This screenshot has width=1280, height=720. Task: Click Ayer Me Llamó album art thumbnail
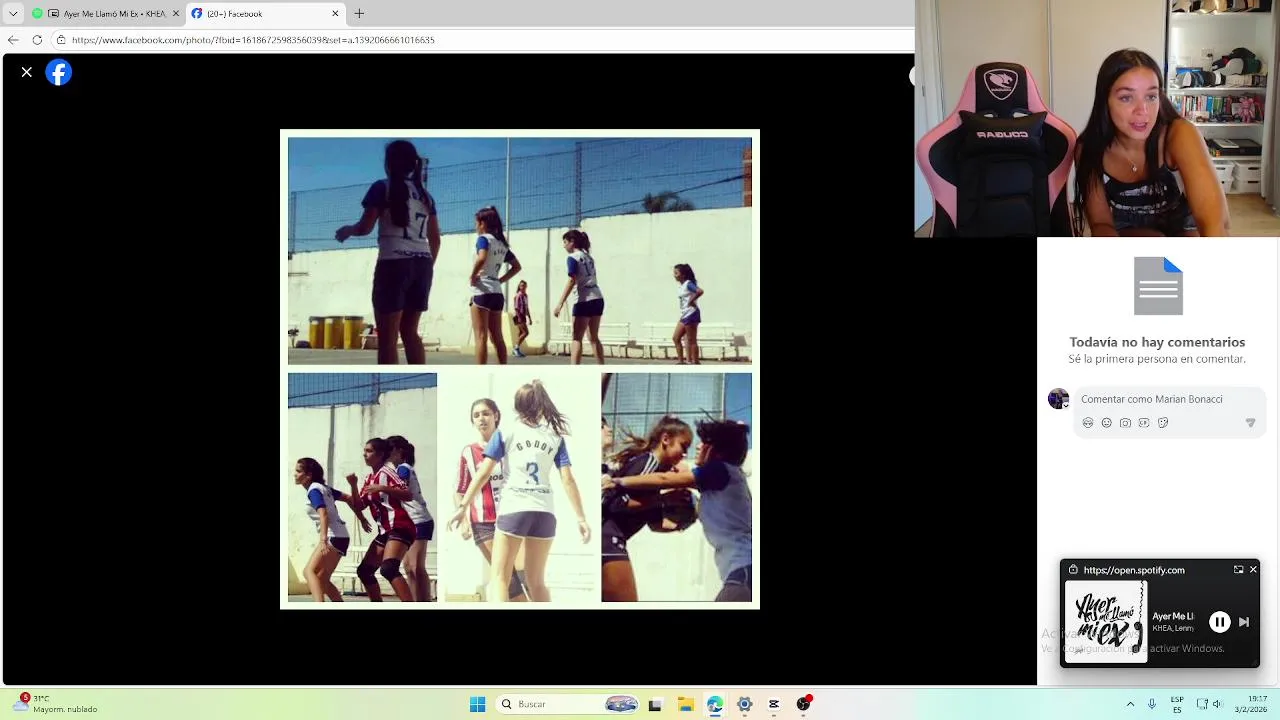1105,621
